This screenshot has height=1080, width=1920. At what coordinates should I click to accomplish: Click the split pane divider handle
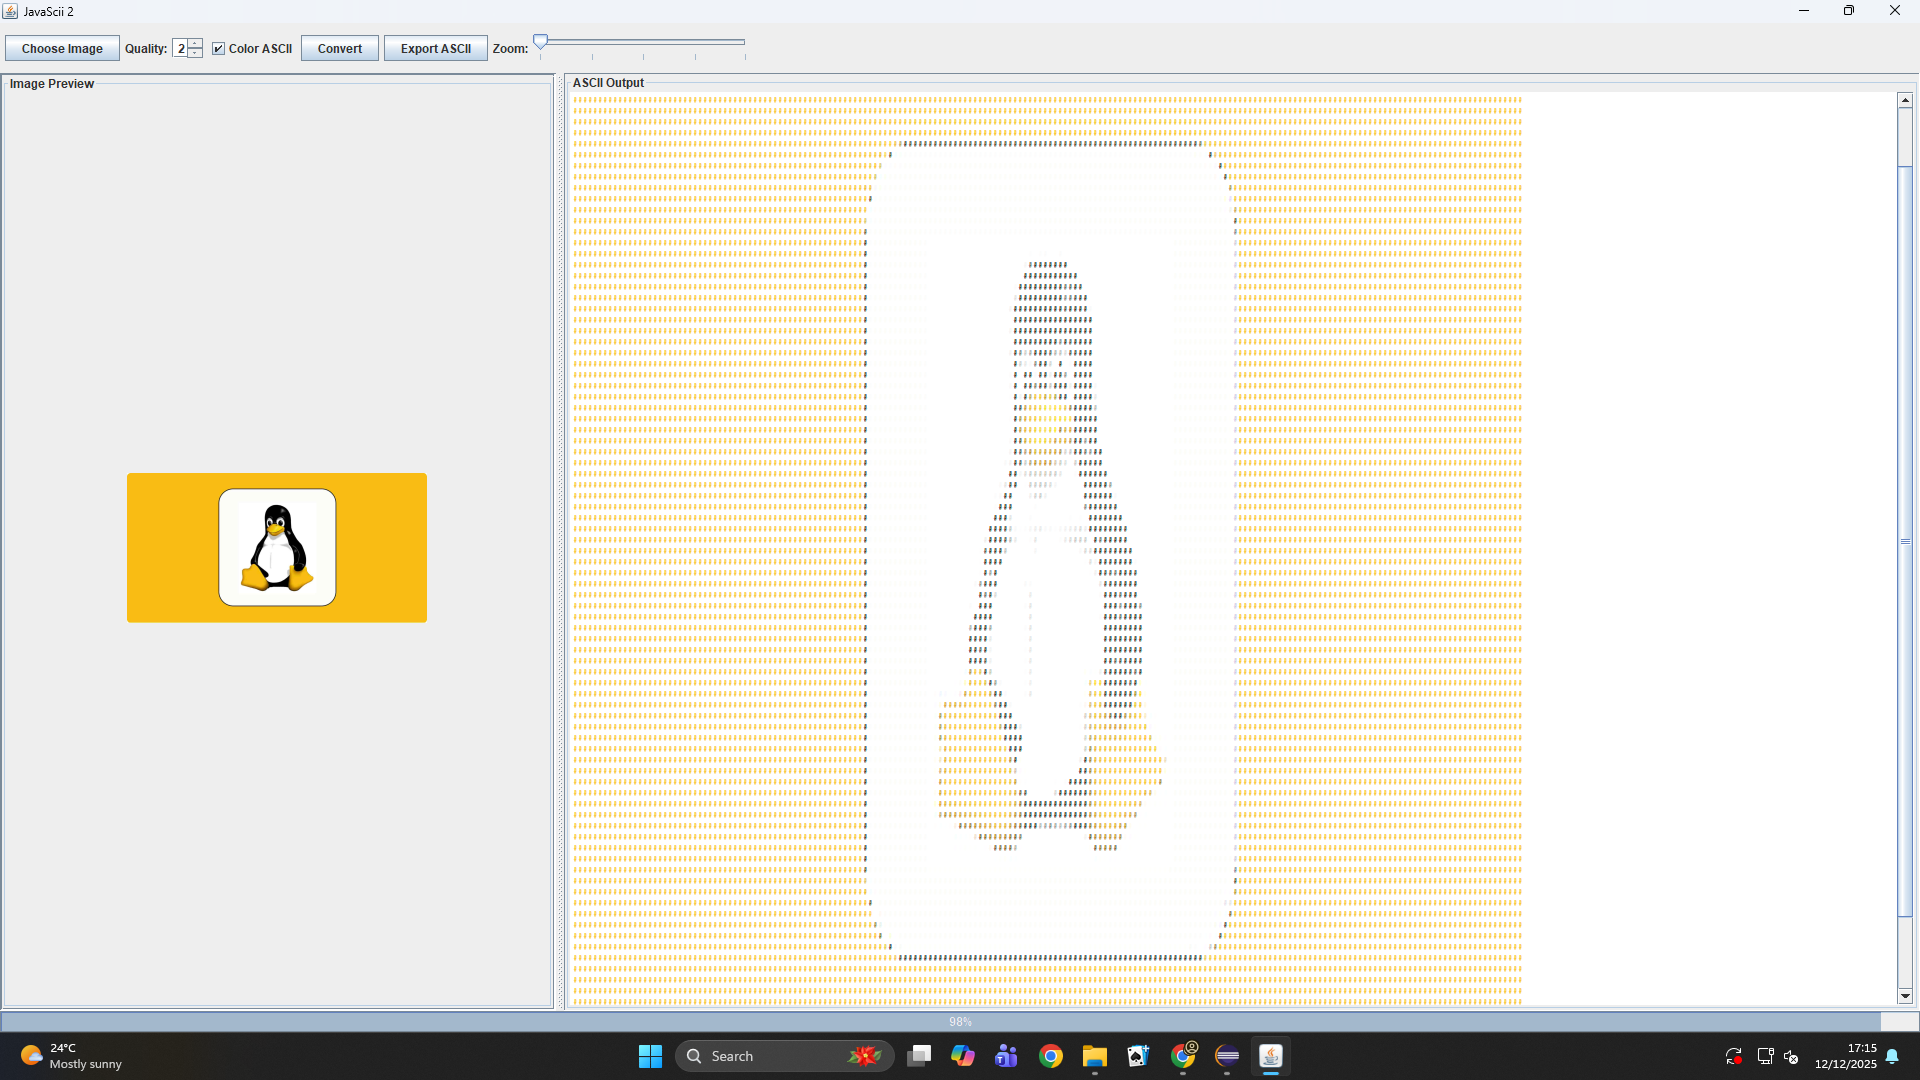(560, 540)
